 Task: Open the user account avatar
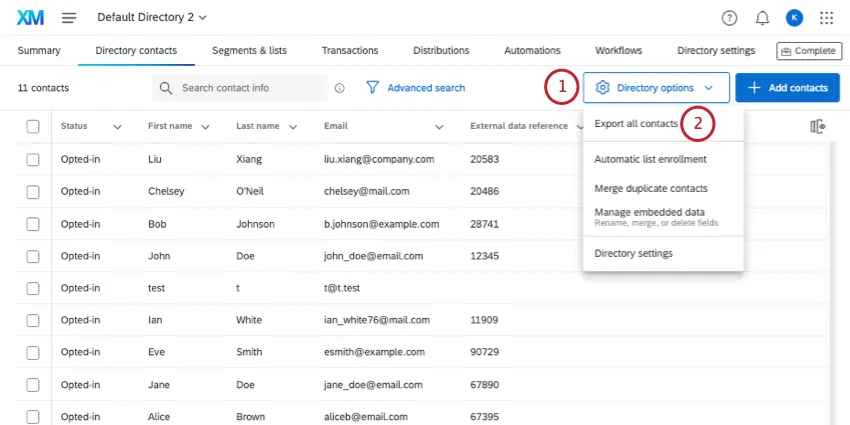(794, 18)
